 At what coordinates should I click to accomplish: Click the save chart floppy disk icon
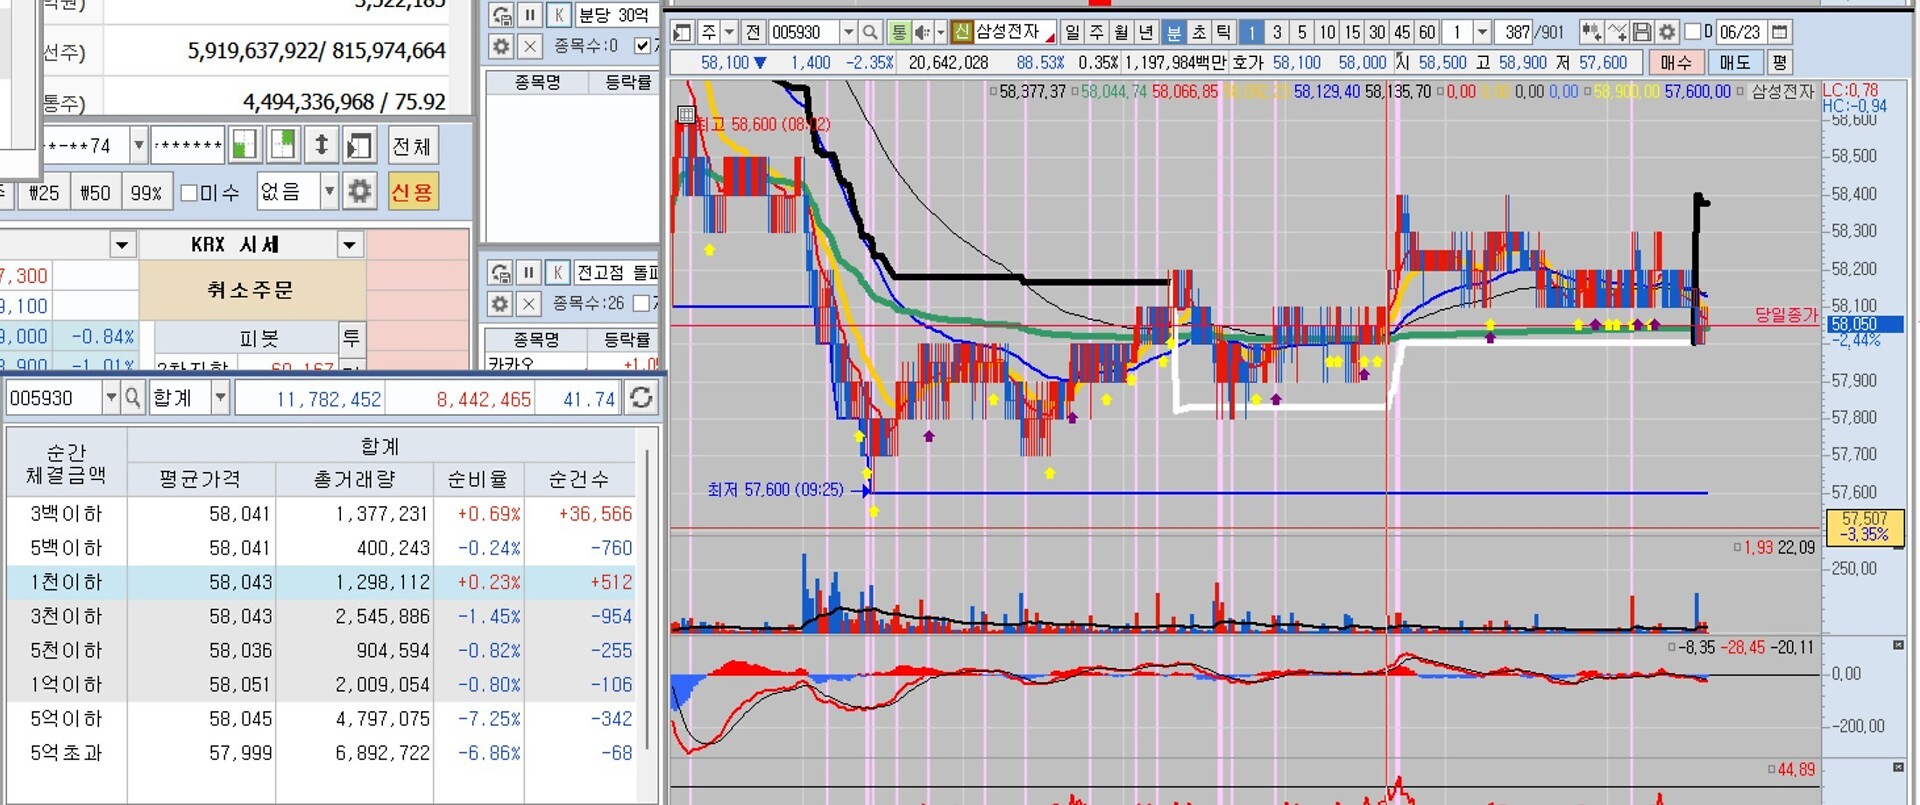click(x=1641, y=32)
